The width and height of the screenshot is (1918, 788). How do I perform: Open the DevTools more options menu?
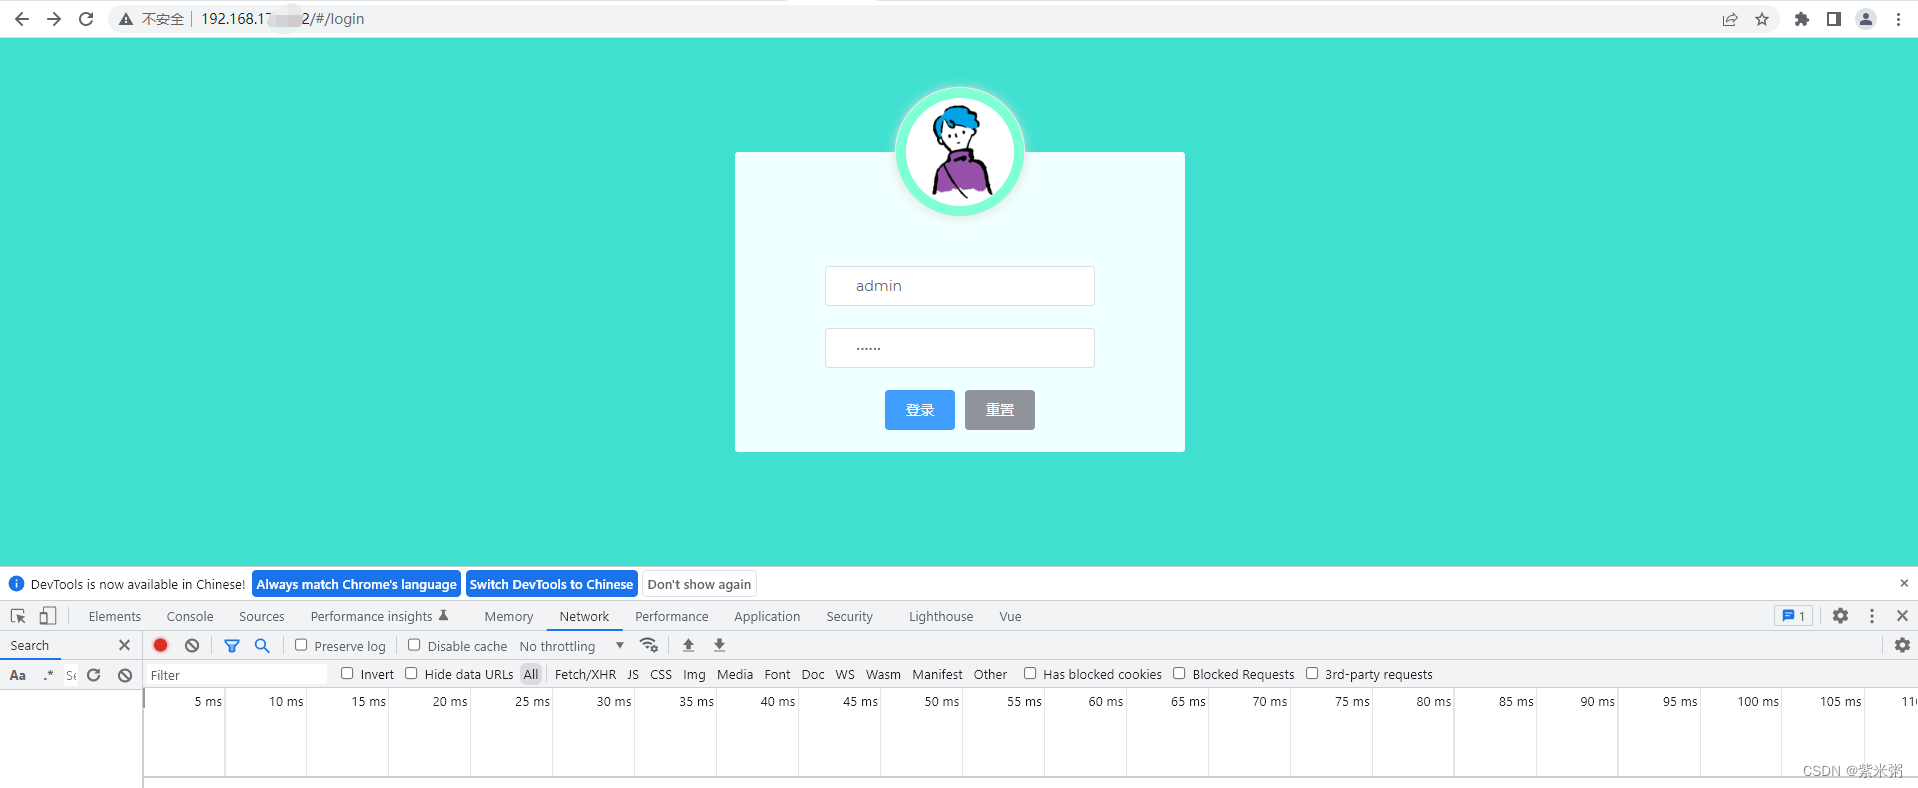[1872, 616]
